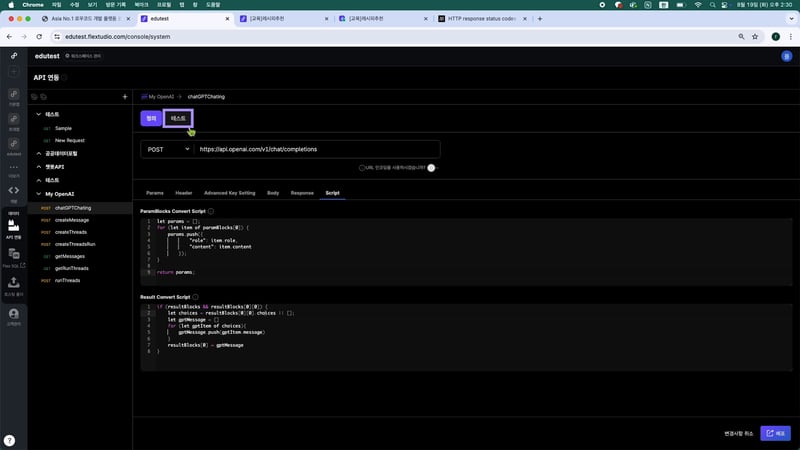This screenshot has width=800, height=450.
Task: Select createThreadsRun in the API list
Action: click(75, 244)
